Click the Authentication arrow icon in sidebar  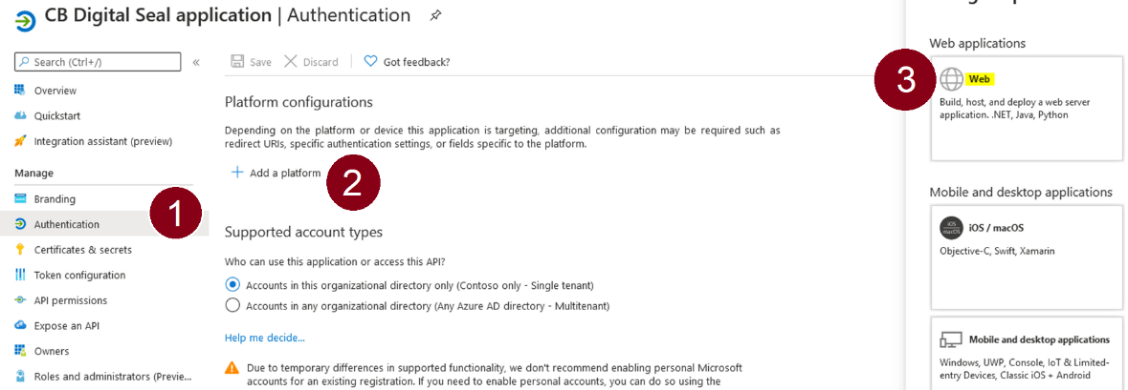point(20,224)
